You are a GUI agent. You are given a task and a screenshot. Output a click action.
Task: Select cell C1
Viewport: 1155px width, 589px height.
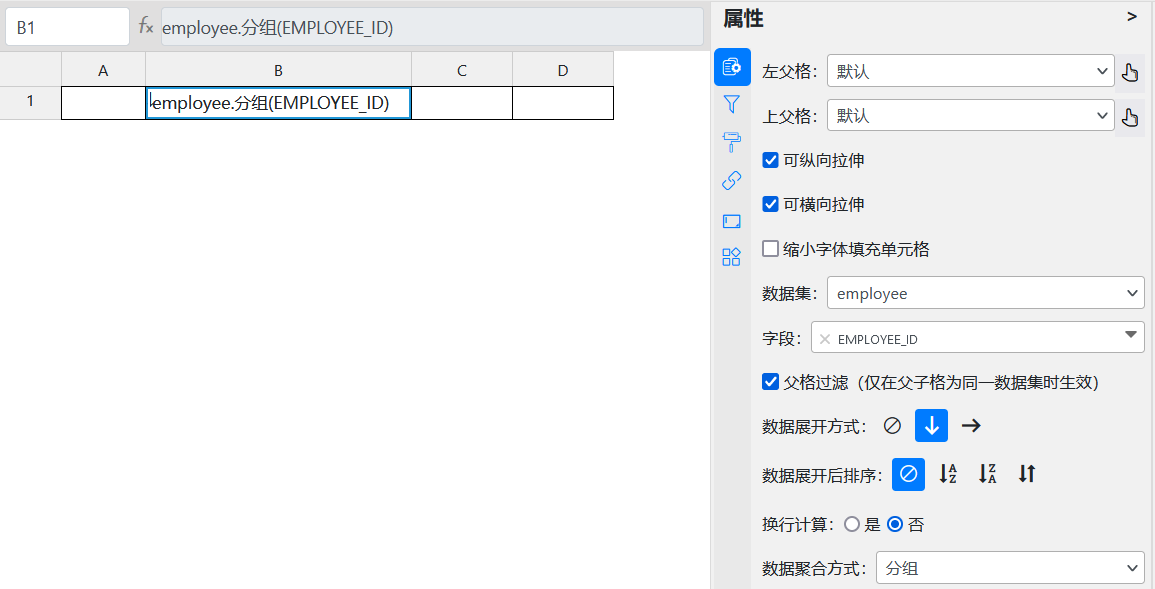pos(462,103)
